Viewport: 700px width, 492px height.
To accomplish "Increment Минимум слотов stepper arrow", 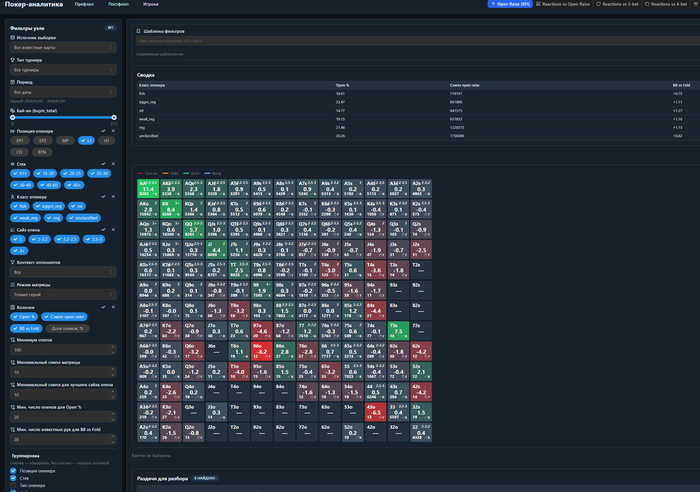I will [x=113, y=347].
